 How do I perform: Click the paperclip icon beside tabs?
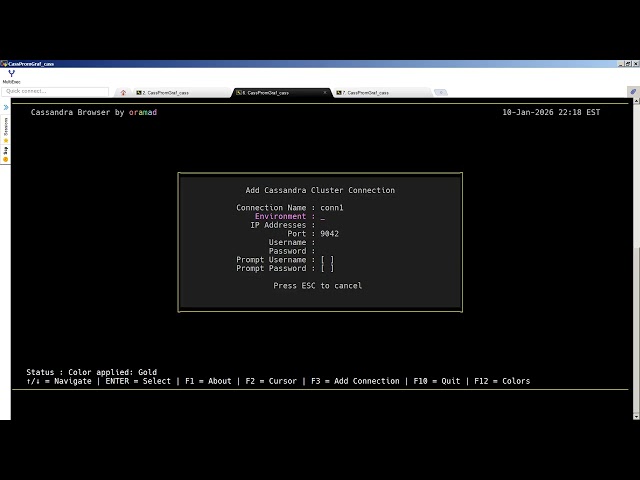pos(633,92)
